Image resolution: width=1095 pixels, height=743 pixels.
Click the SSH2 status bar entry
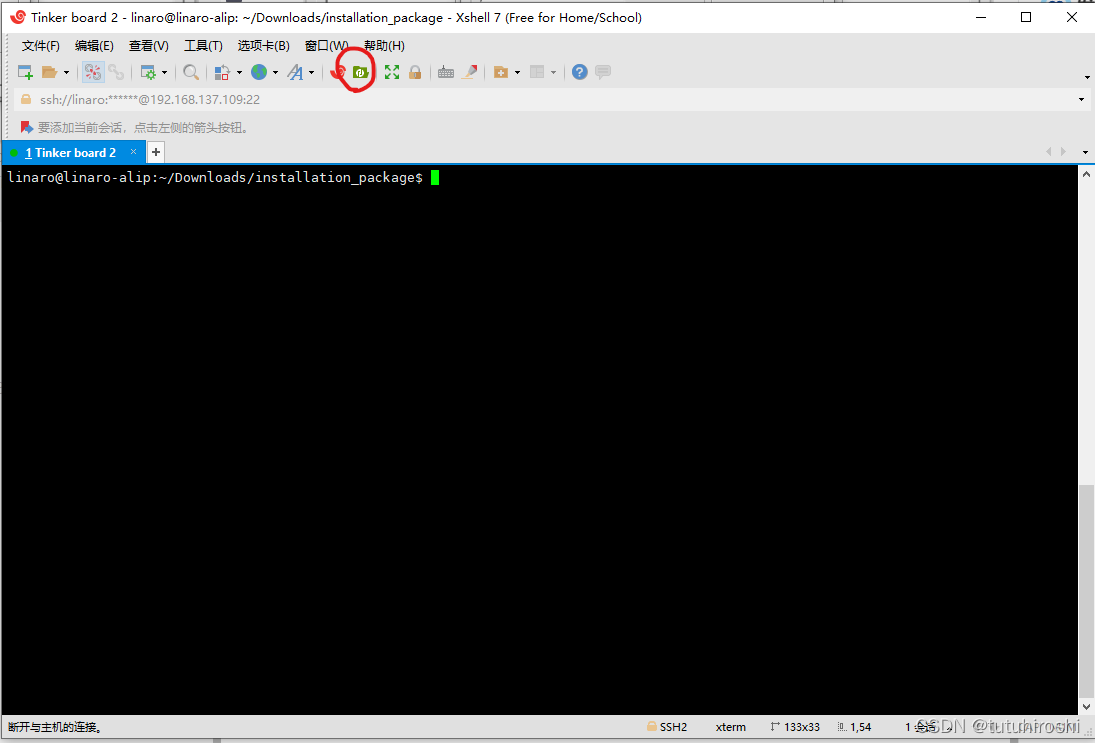tap(667, 727)
